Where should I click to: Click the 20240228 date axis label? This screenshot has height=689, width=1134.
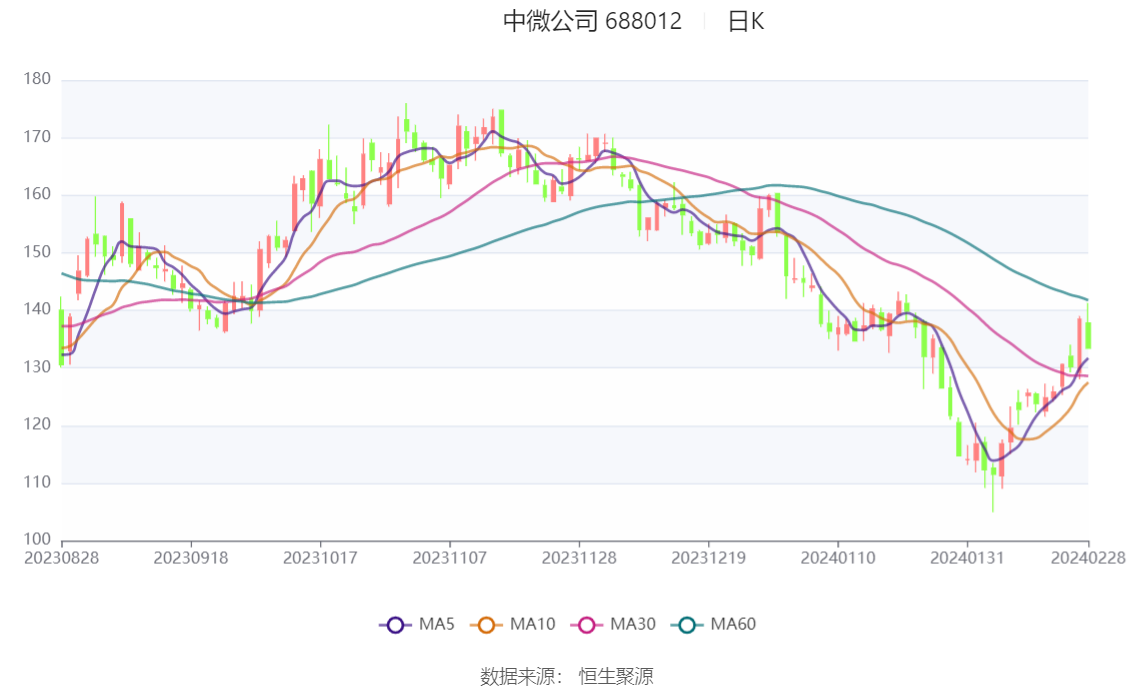(1088, 558)
